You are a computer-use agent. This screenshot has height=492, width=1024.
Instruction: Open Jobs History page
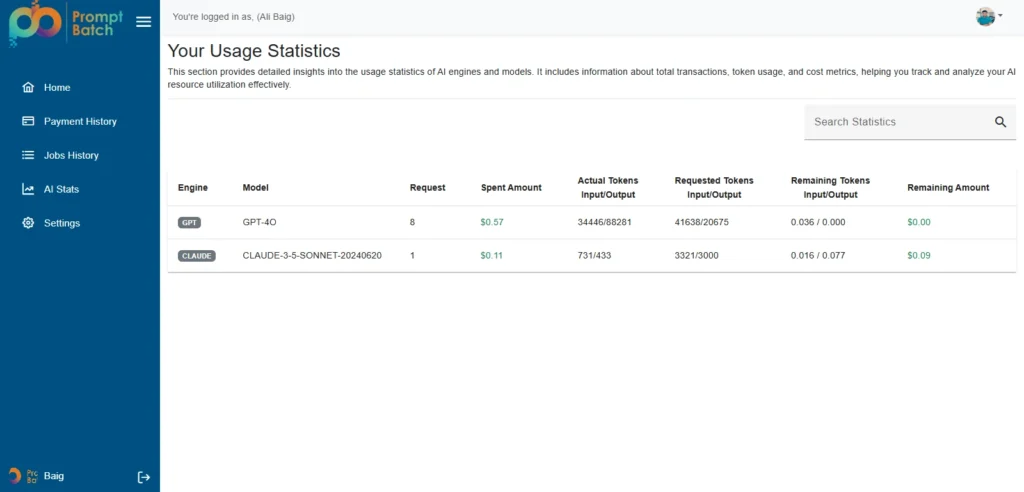71,156
